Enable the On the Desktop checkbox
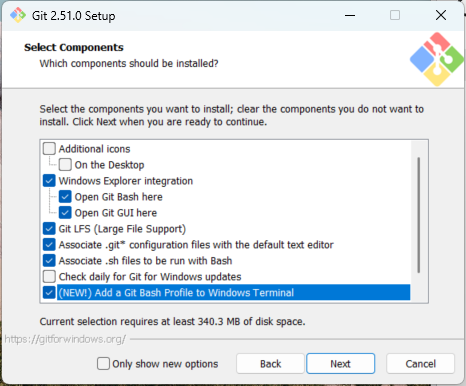 tap(65, 165)
